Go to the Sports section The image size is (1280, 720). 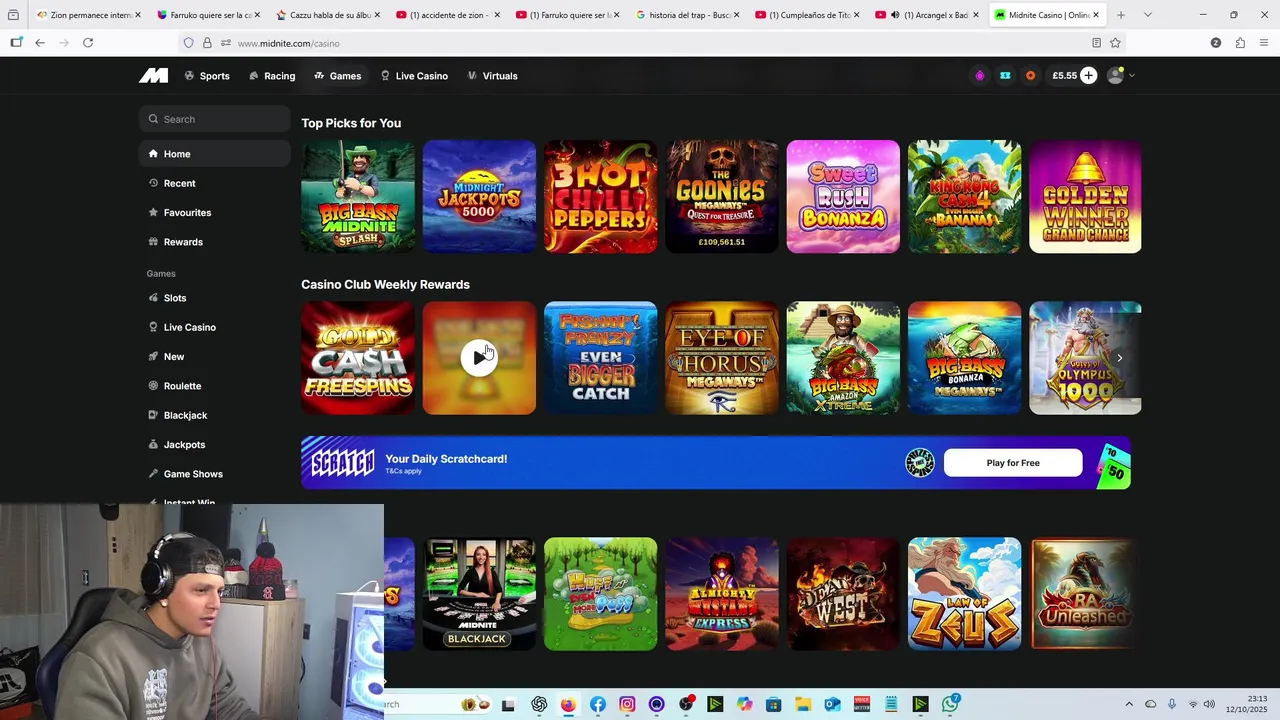tap(207, 76)
